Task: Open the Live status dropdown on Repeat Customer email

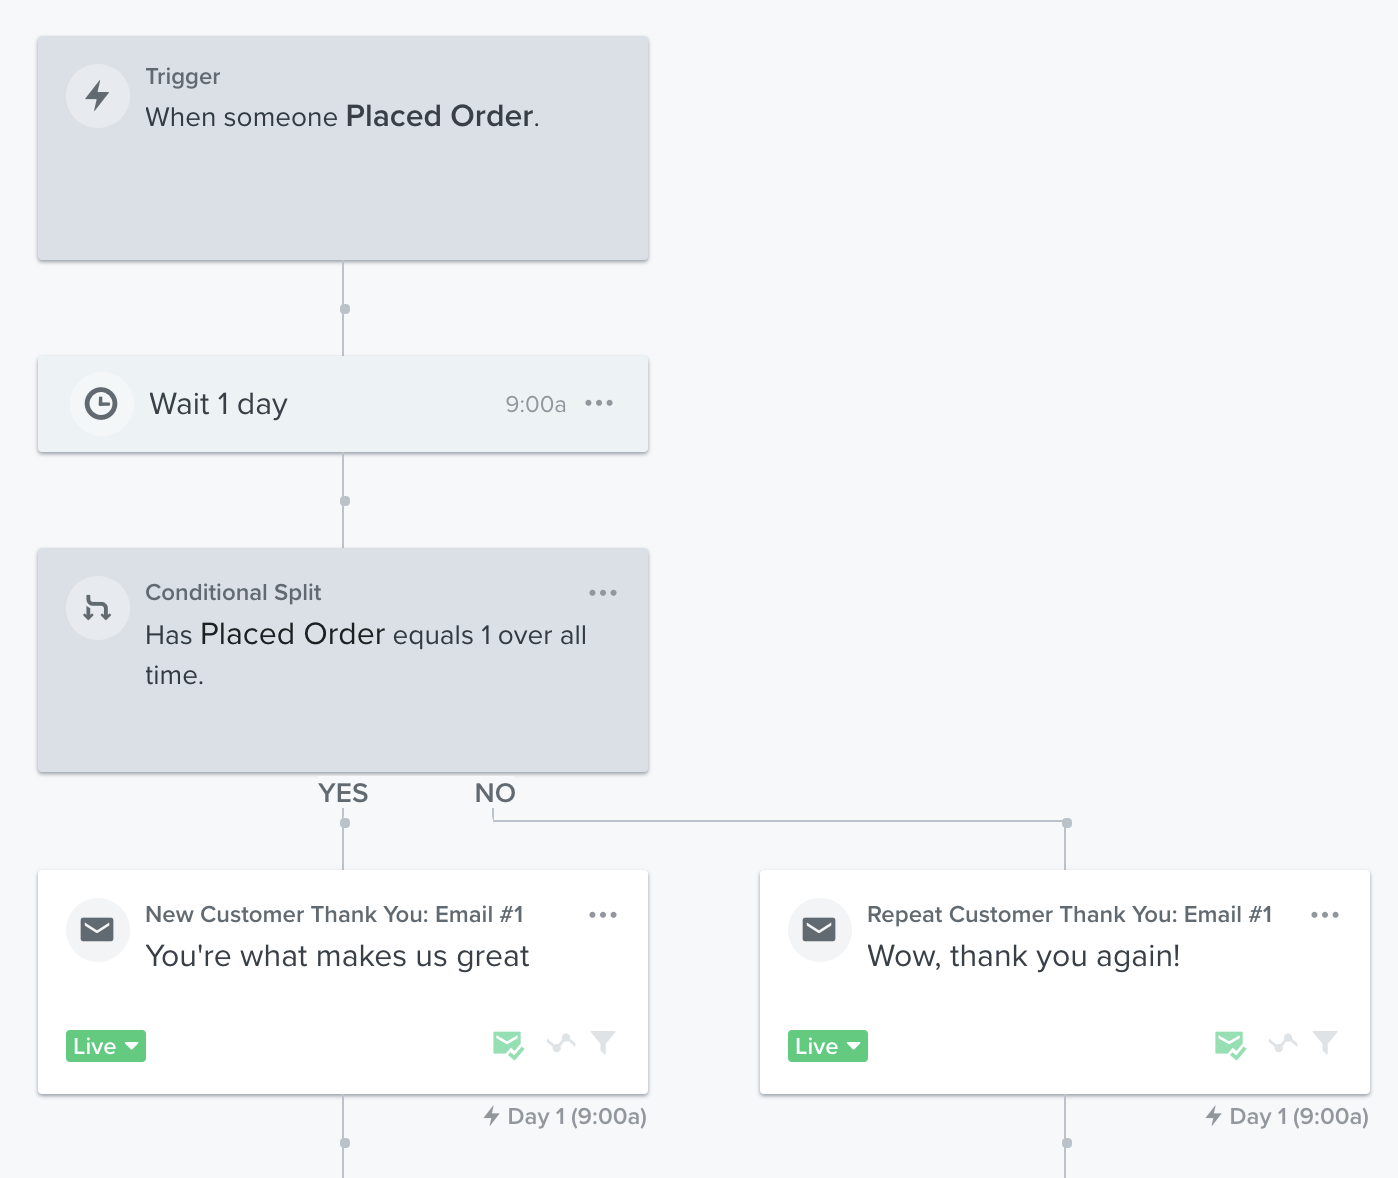Action: [x=827, y=1045]
